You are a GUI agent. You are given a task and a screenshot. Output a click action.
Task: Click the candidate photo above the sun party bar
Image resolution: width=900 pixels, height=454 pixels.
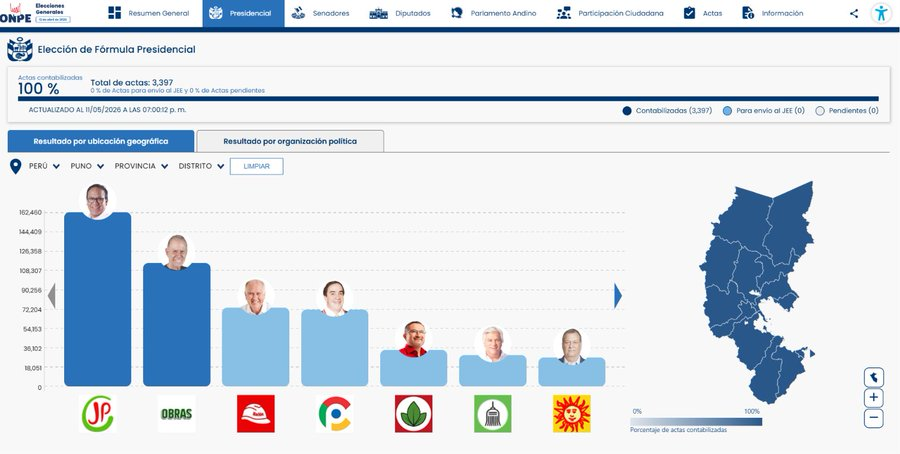pyautogui.click(x=572, y=347)
